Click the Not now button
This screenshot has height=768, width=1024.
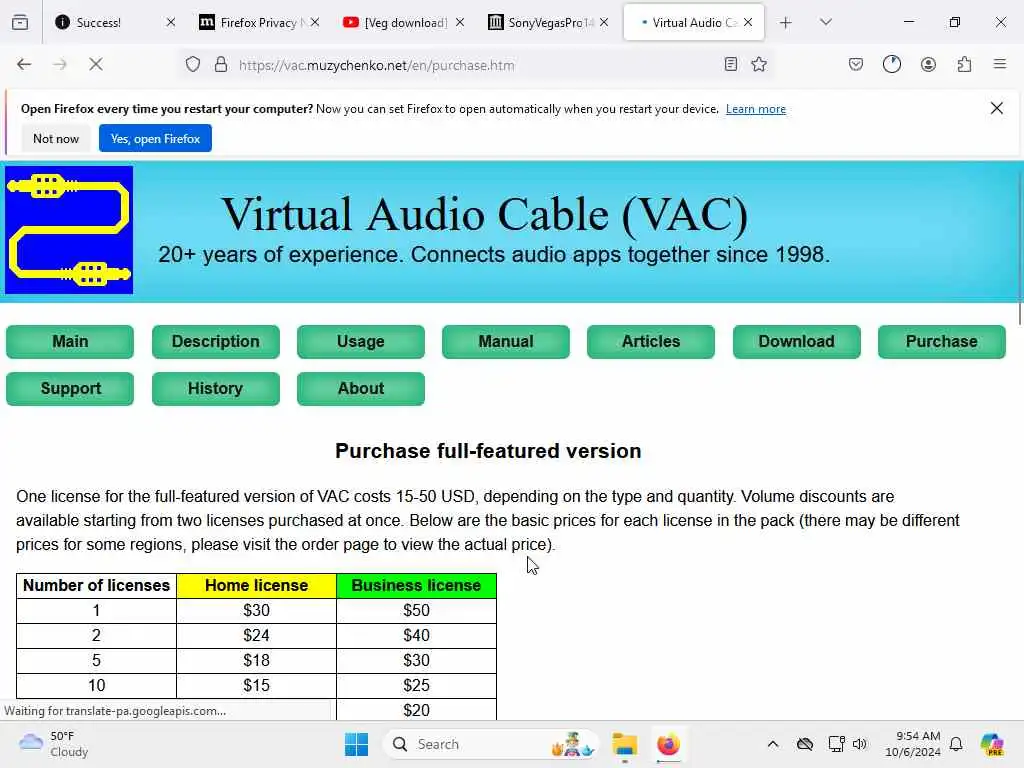[56, 138]
